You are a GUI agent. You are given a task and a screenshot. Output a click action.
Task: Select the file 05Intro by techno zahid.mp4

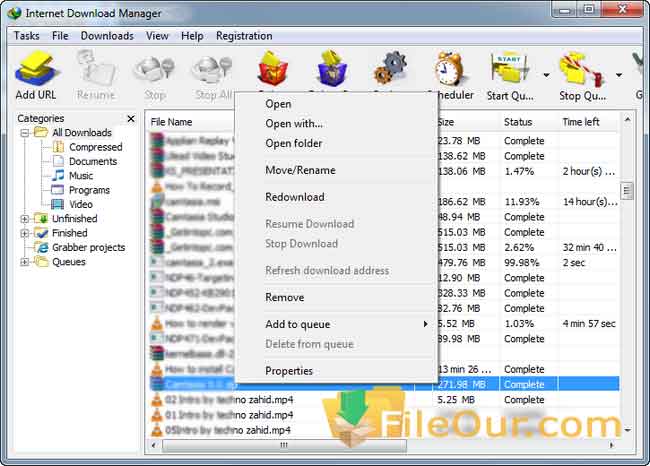(228, 430)
